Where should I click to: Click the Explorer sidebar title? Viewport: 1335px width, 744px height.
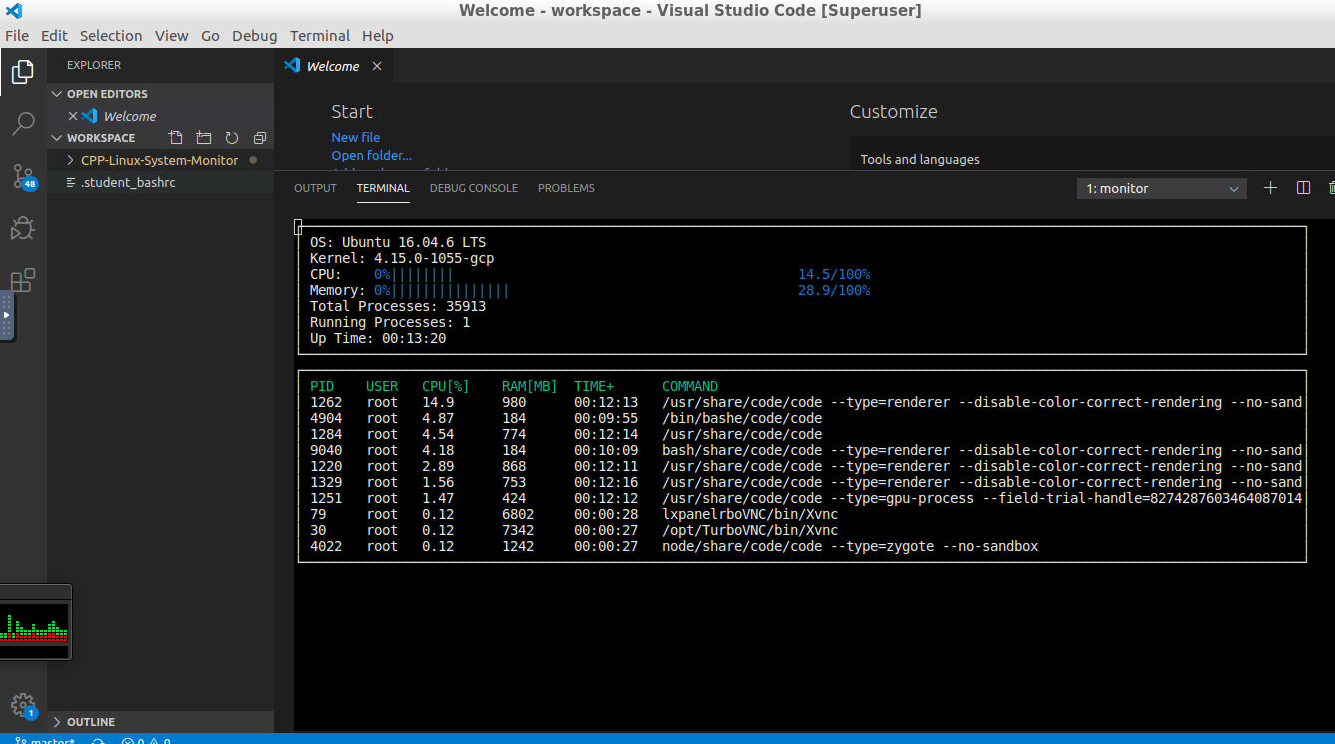[94, 65]
